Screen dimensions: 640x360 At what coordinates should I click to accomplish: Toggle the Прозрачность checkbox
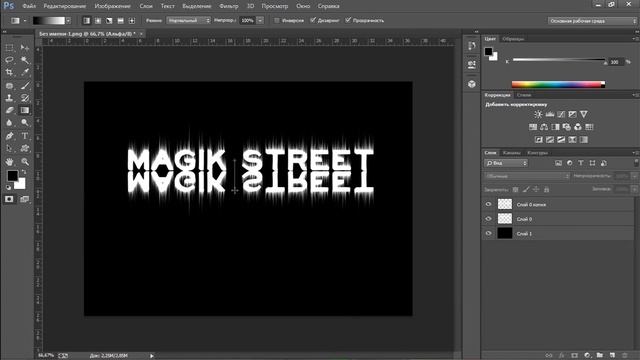pyautogui.click(x=348, y=20)
